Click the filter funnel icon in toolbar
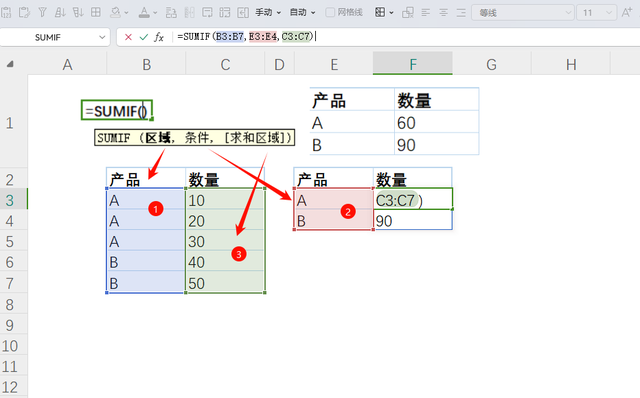 point(42,13)
